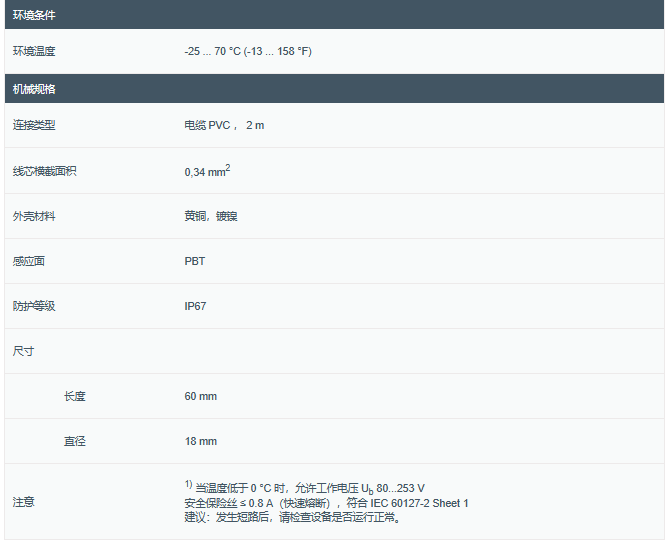Select the 直径 sub-item label
The height and width of the screenshot is (546, 670).
75,441
